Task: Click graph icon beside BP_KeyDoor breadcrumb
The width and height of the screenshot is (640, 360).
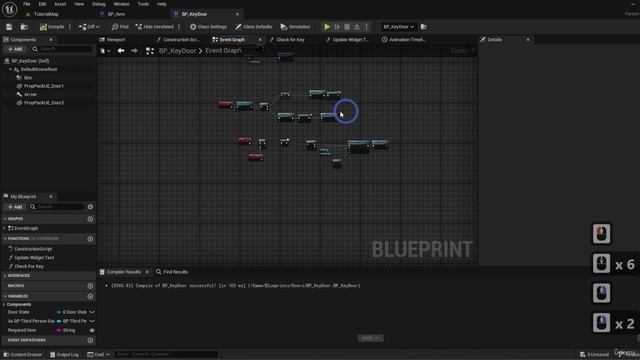Action: coord(150,51)
